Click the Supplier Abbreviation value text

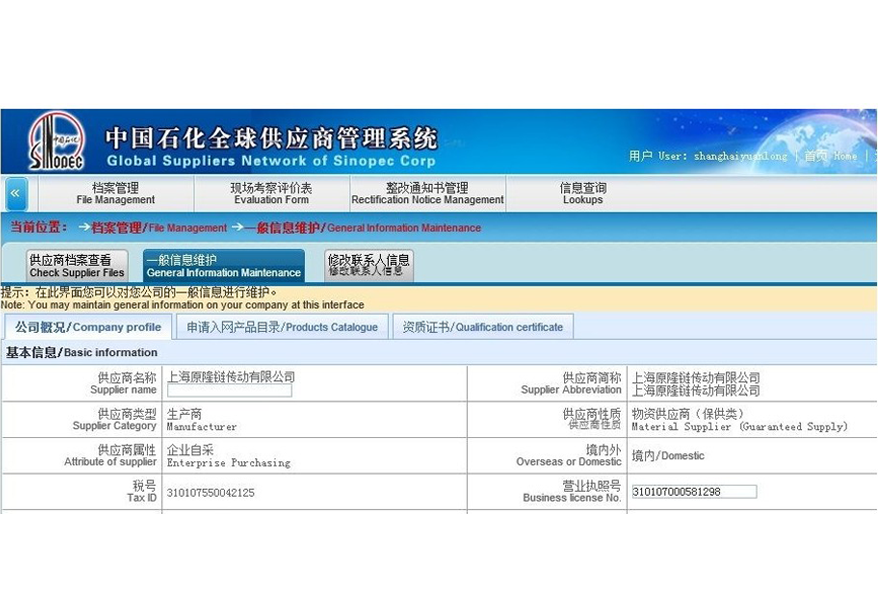(x=696, y=384)
